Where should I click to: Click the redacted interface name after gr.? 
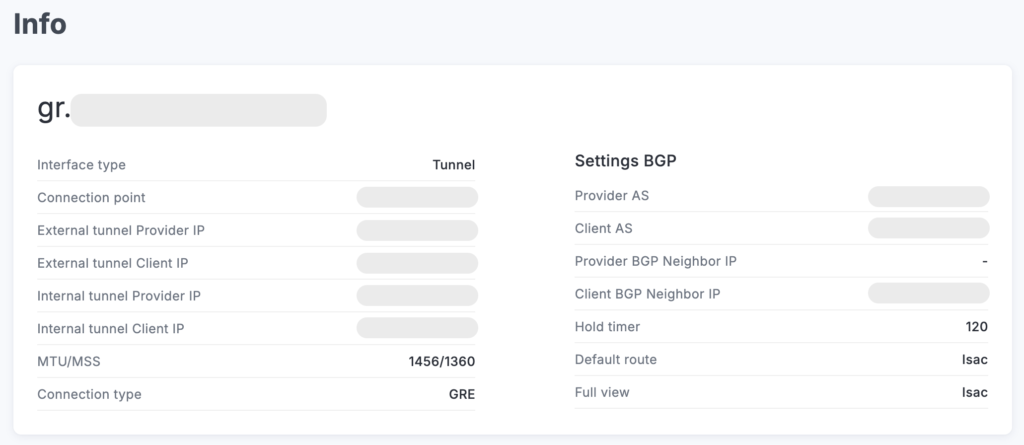pos(199,110)
